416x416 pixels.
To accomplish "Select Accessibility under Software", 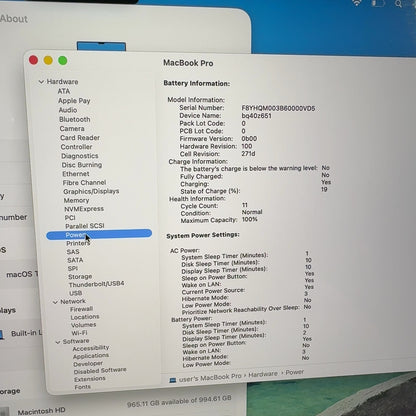I will [x=91, y=348].
